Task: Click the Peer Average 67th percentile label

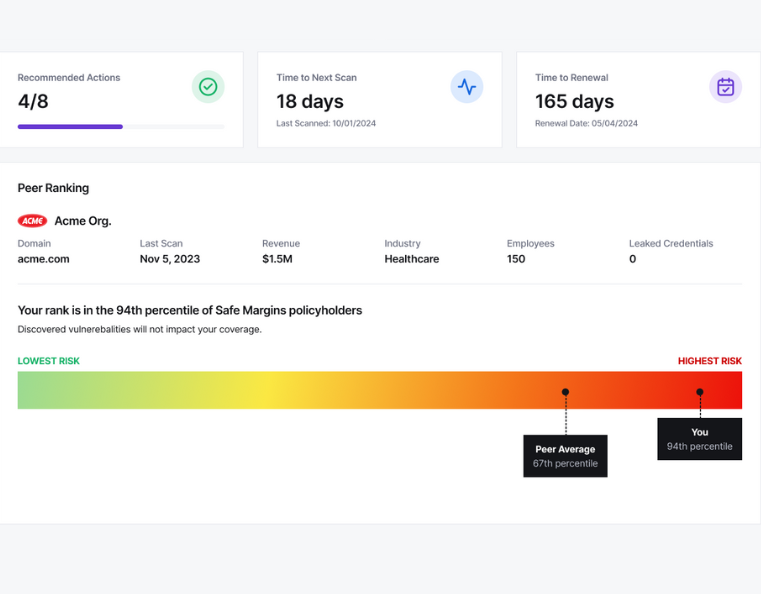Action: (x=565, y=456)
